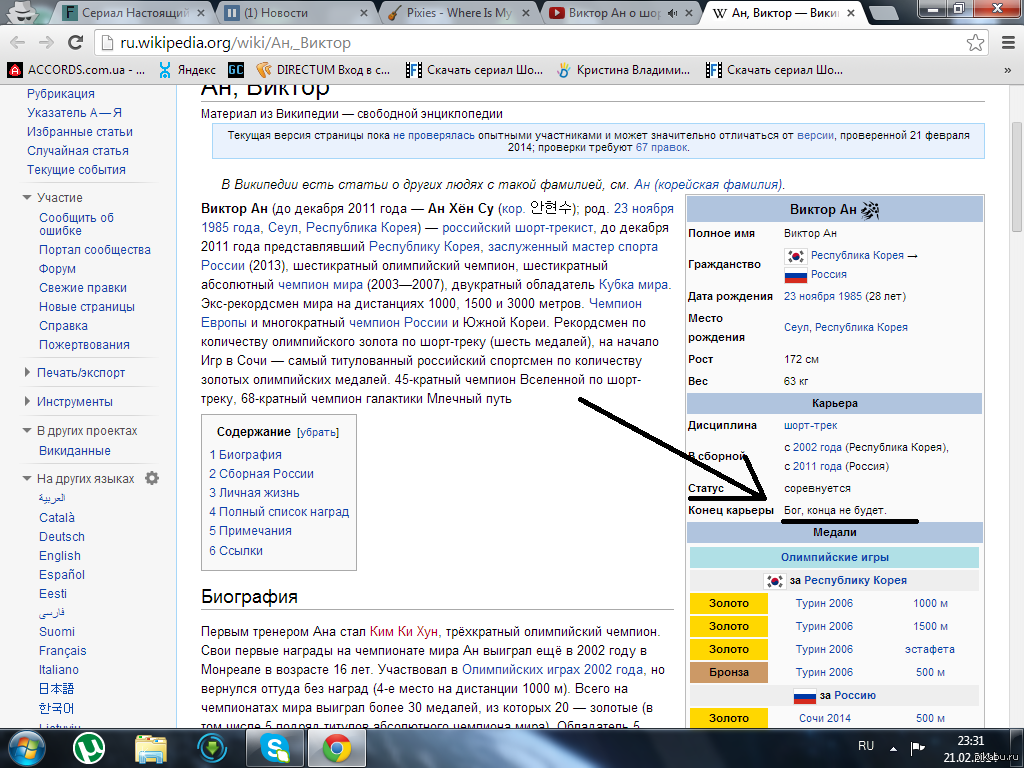Open the first 'Скачать сериал Шо...' bookmark

pos(474,70)
